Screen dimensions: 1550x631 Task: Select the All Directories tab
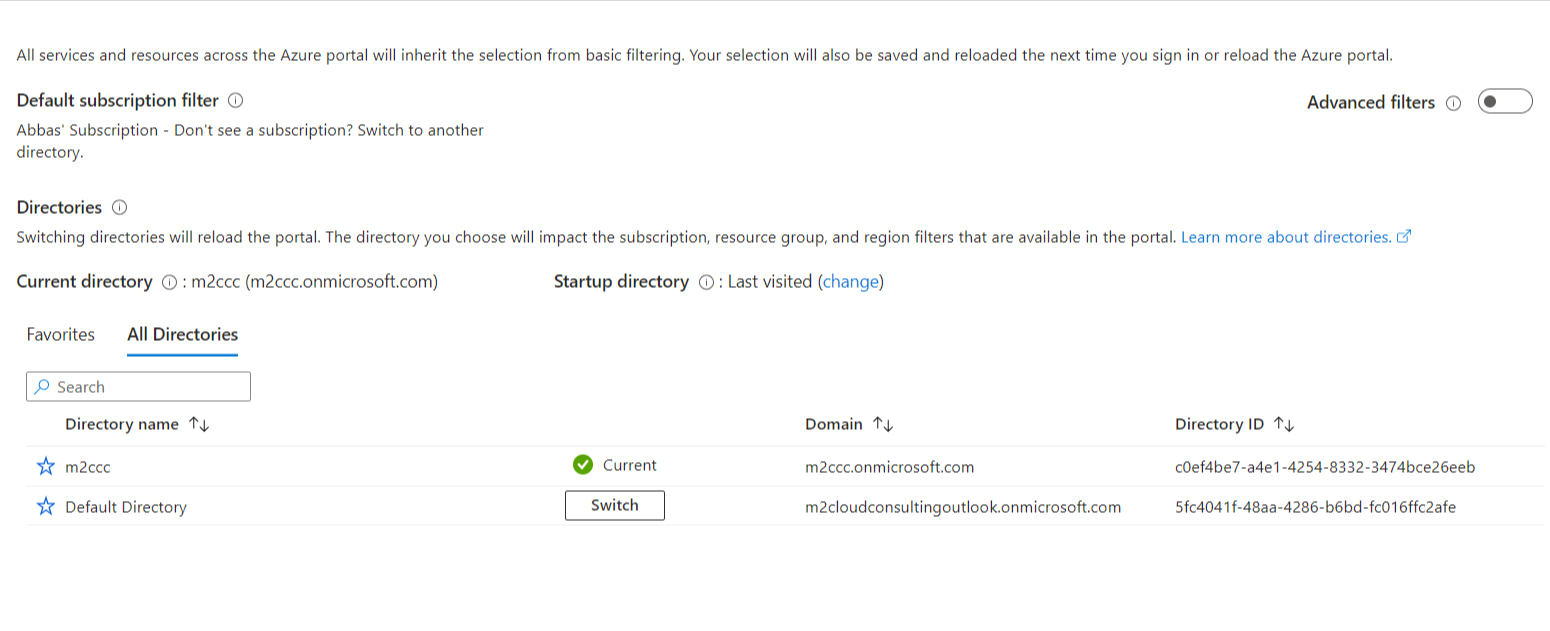coord(183,335)
